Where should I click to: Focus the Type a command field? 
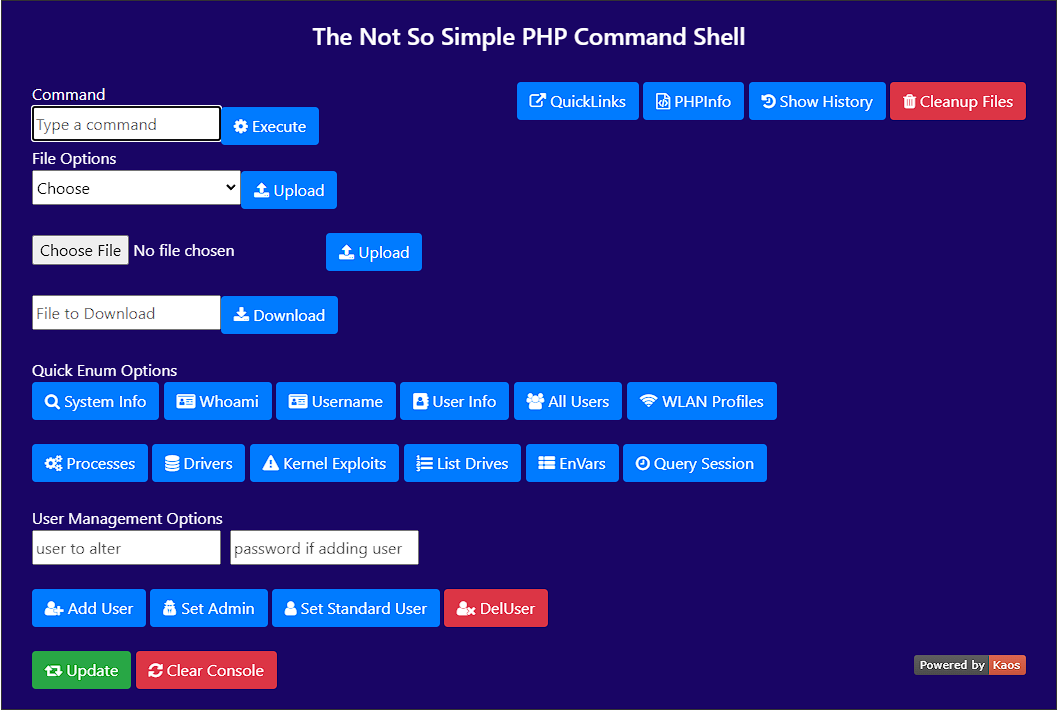point(126,125)
